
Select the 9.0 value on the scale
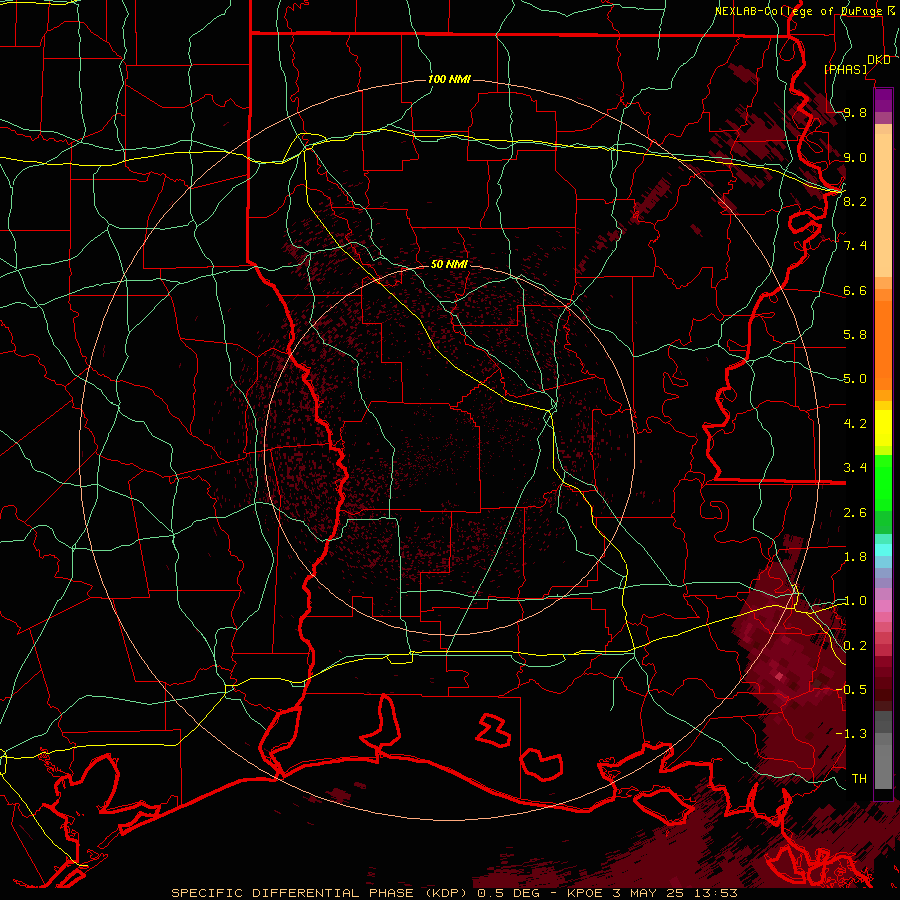tap(855, 157)
